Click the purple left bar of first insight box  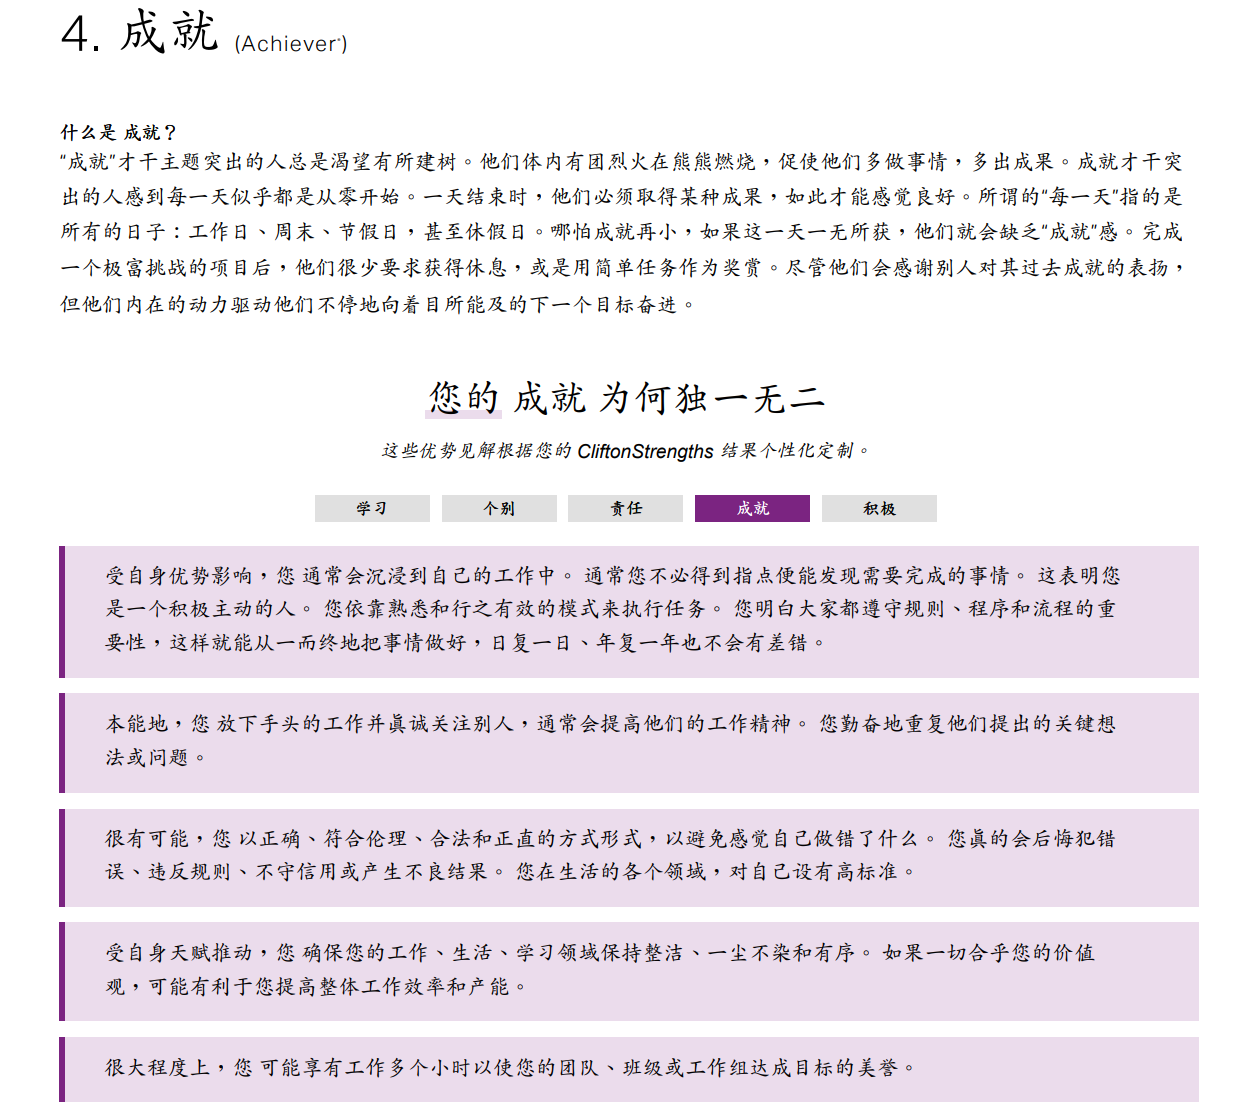tap(62, 611)
